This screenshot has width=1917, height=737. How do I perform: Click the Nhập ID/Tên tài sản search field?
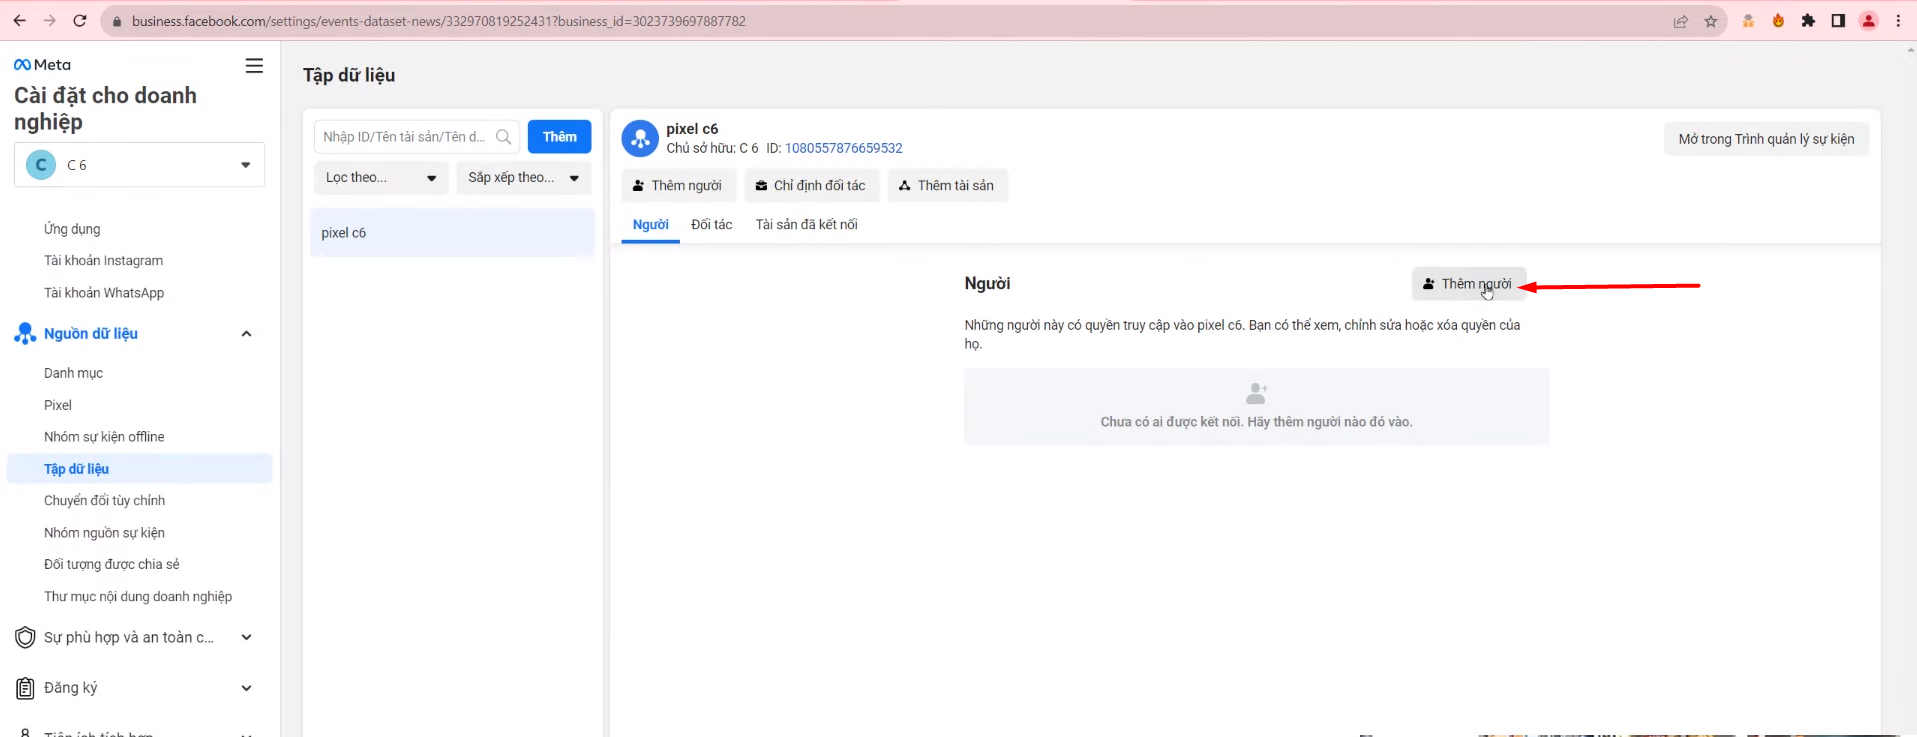tap(405, 137)
